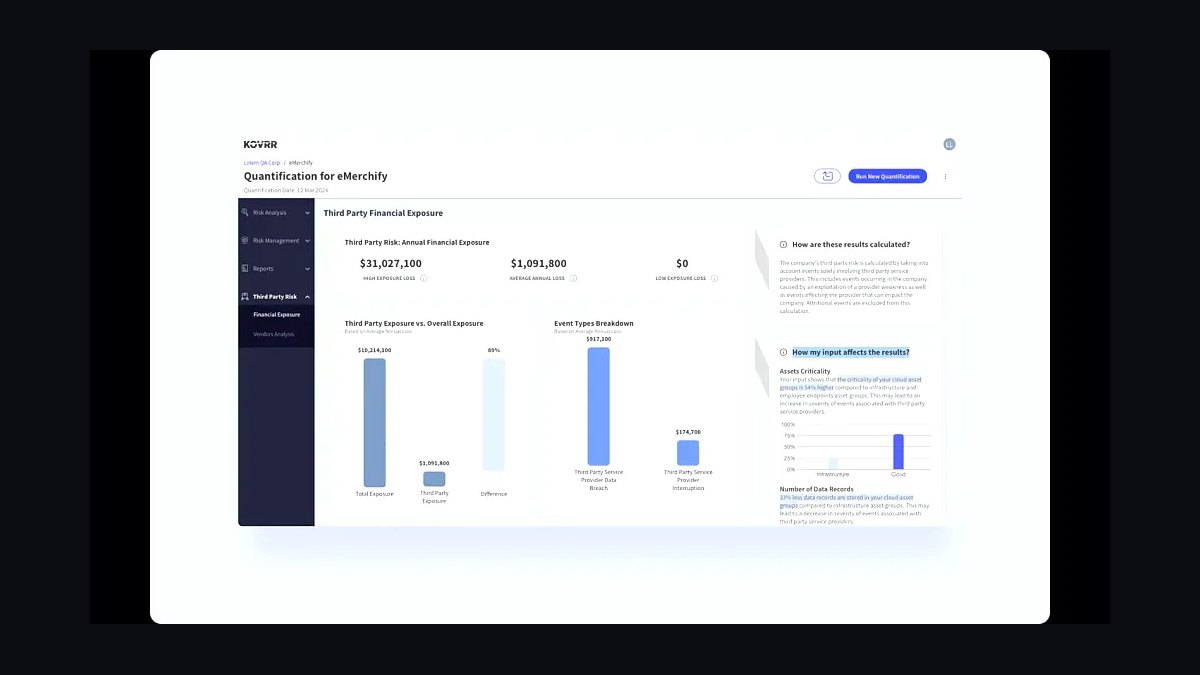
Task: Click 'Assets Criticality' subheading
Action: click(805, 371)
